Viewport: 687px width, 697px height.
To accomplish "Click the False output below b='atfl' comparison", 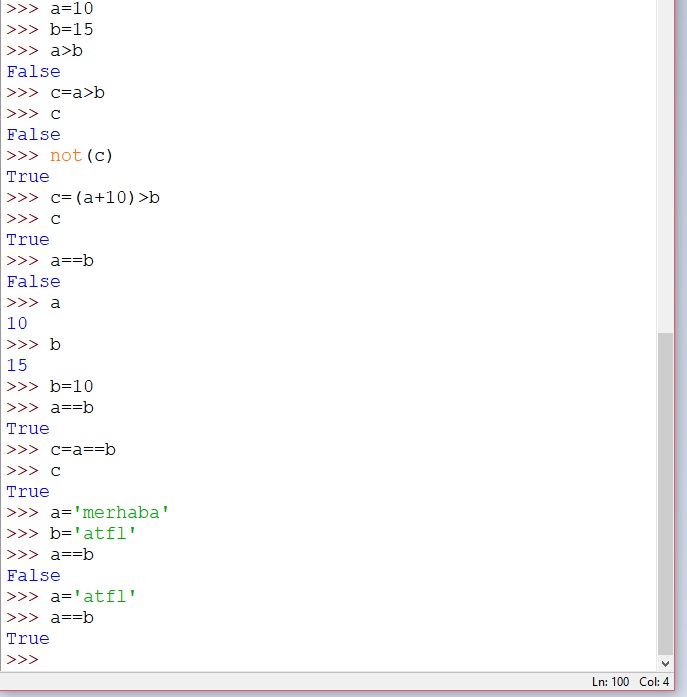I will pyautogui.click(x=33, y=576).
